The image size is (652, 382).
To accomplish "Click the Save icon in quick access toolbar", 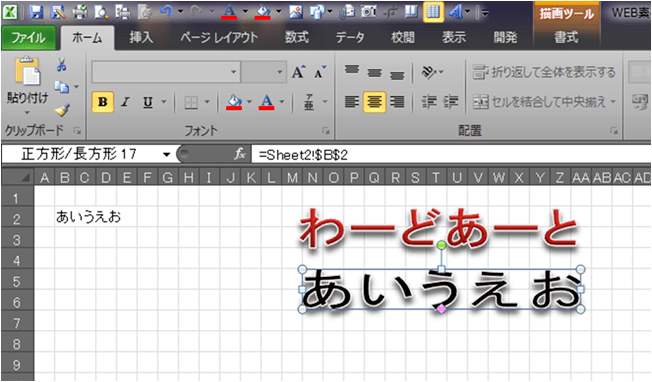I will coord(37,12).
